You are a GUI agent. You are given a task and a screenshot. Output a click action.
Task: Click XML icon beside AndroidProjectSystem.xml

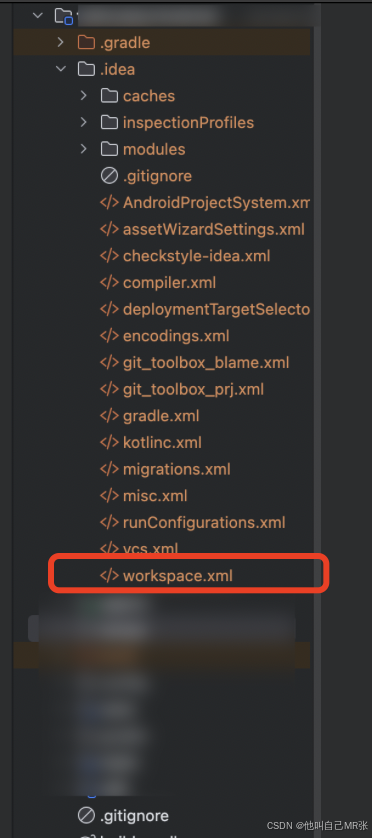[109, 203]
